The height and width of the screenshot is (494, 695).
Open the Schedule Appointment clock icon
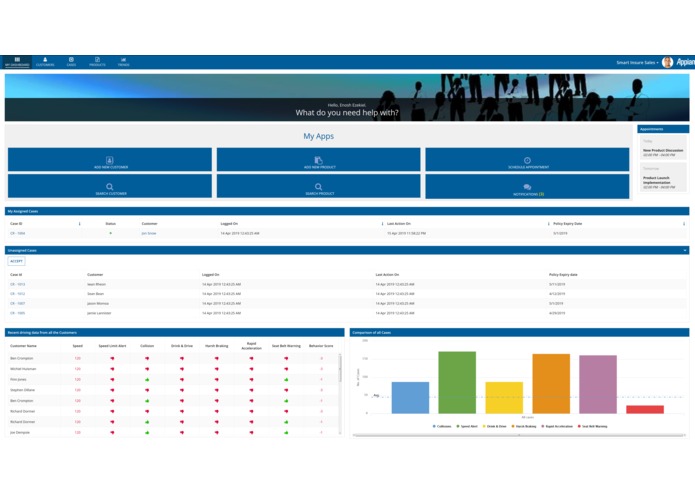527,160
